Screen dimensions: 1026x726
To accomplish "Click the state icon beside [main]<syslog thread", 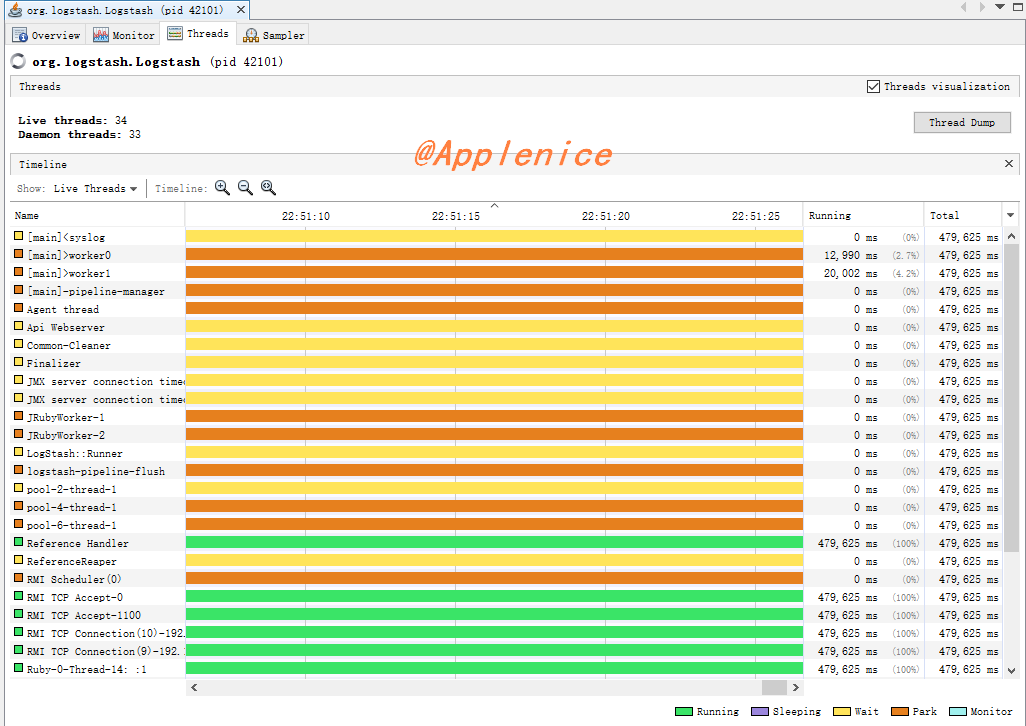I will (x=19, y=236).
